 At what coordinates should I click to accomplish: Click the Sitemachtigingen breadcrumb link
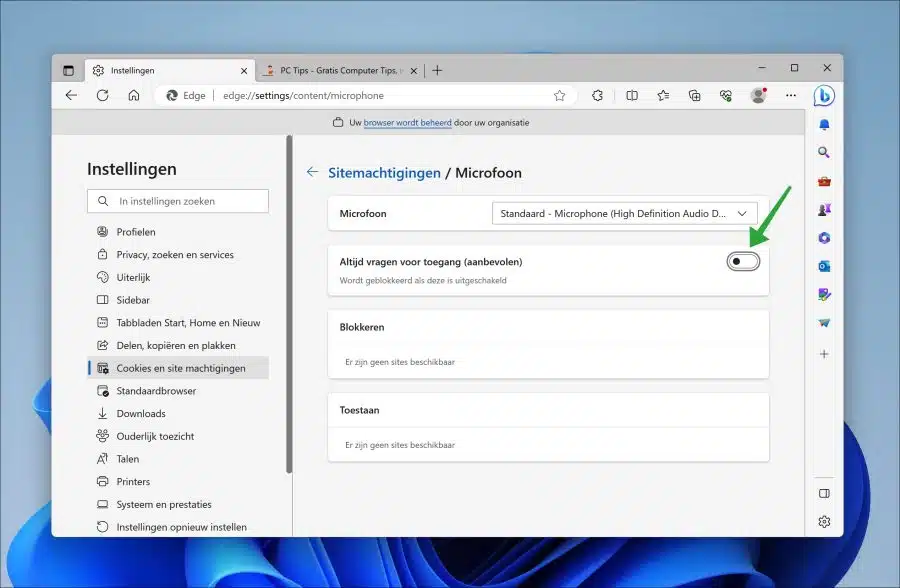(385, 173)
